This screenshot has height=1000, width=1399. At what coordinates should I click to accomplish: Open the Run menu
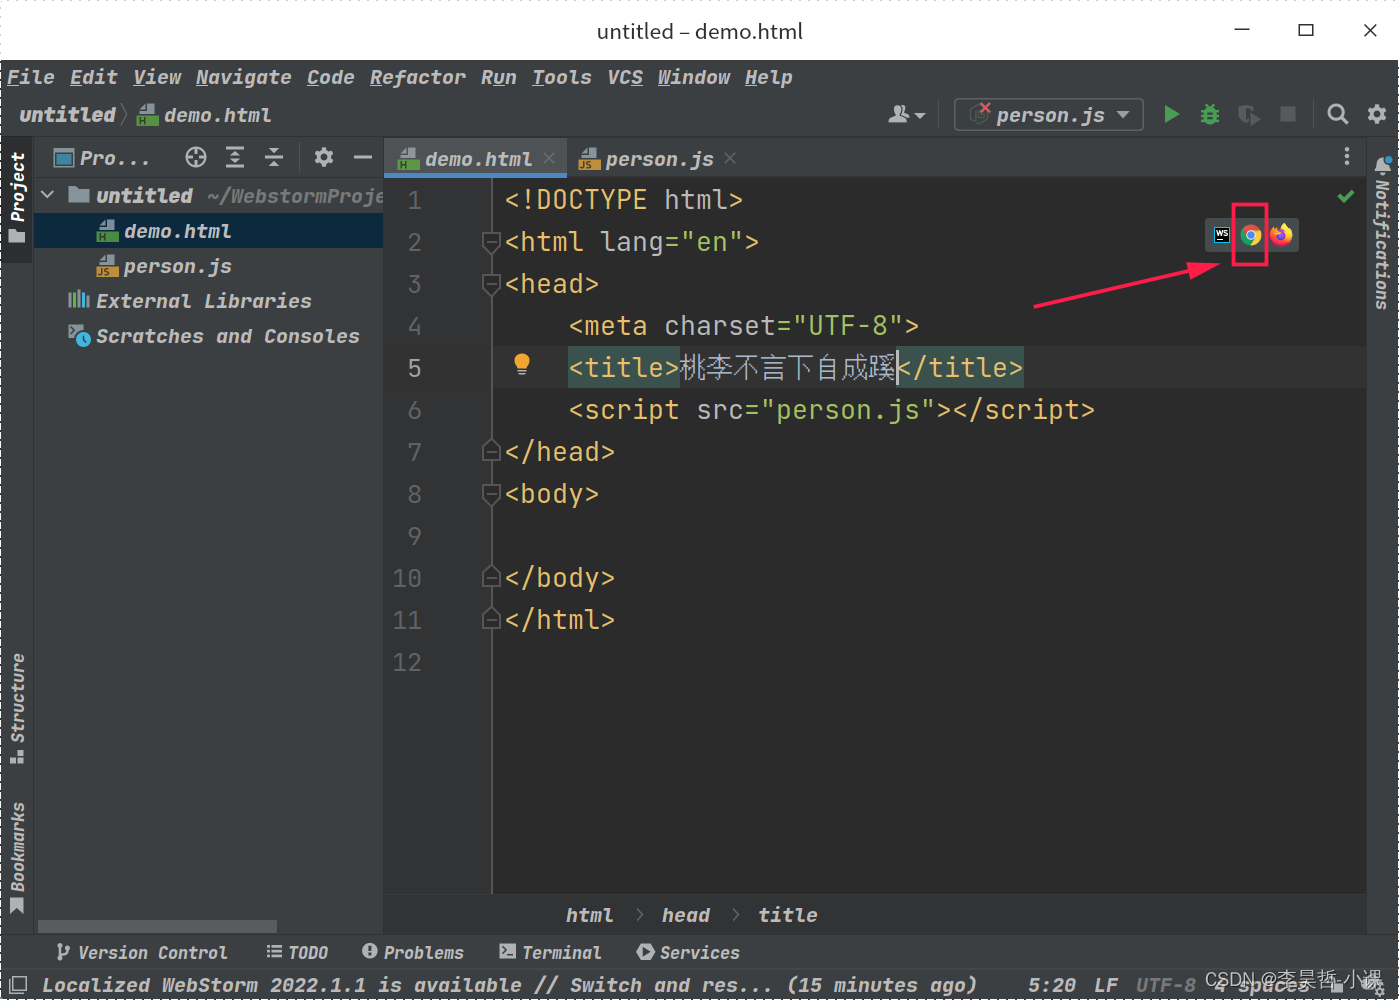[499, 77]
